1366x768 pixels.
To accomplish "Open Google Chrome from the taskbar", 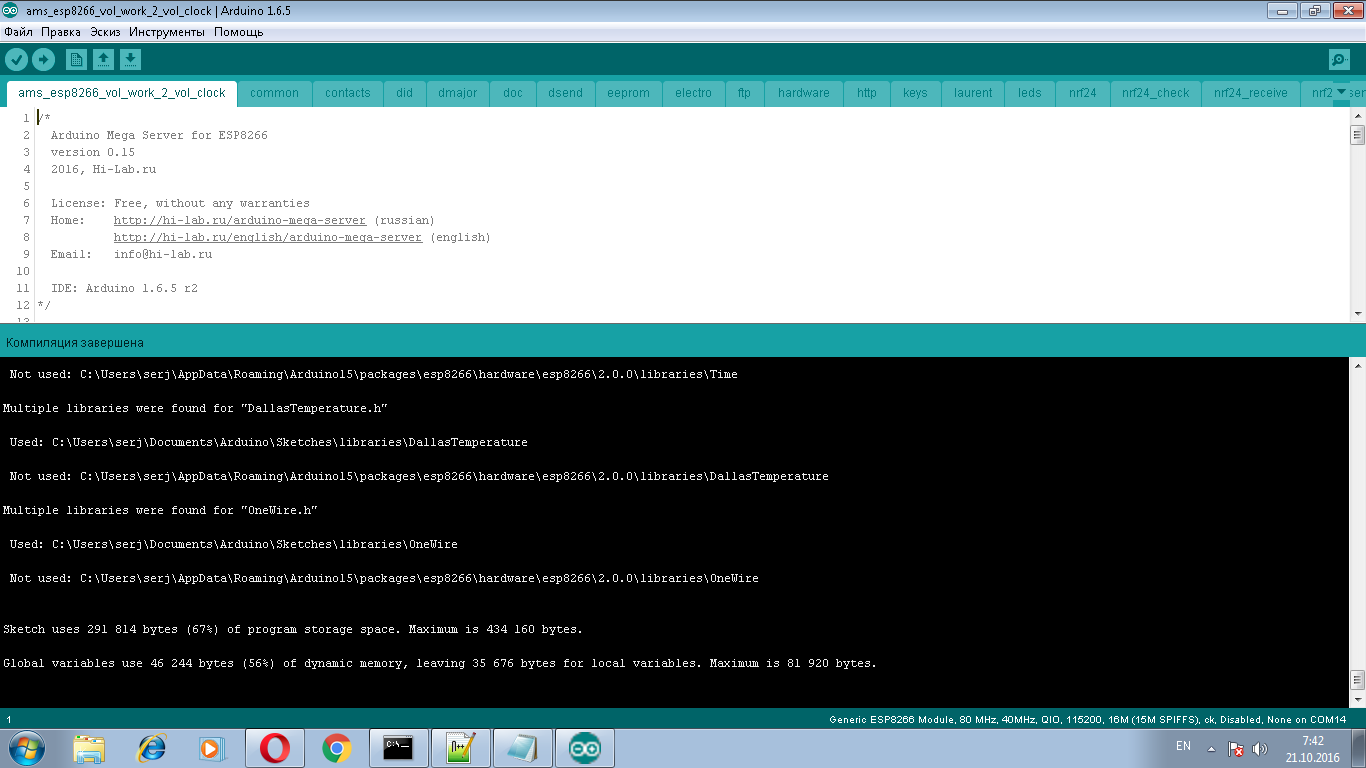I will tap(337, 748).
